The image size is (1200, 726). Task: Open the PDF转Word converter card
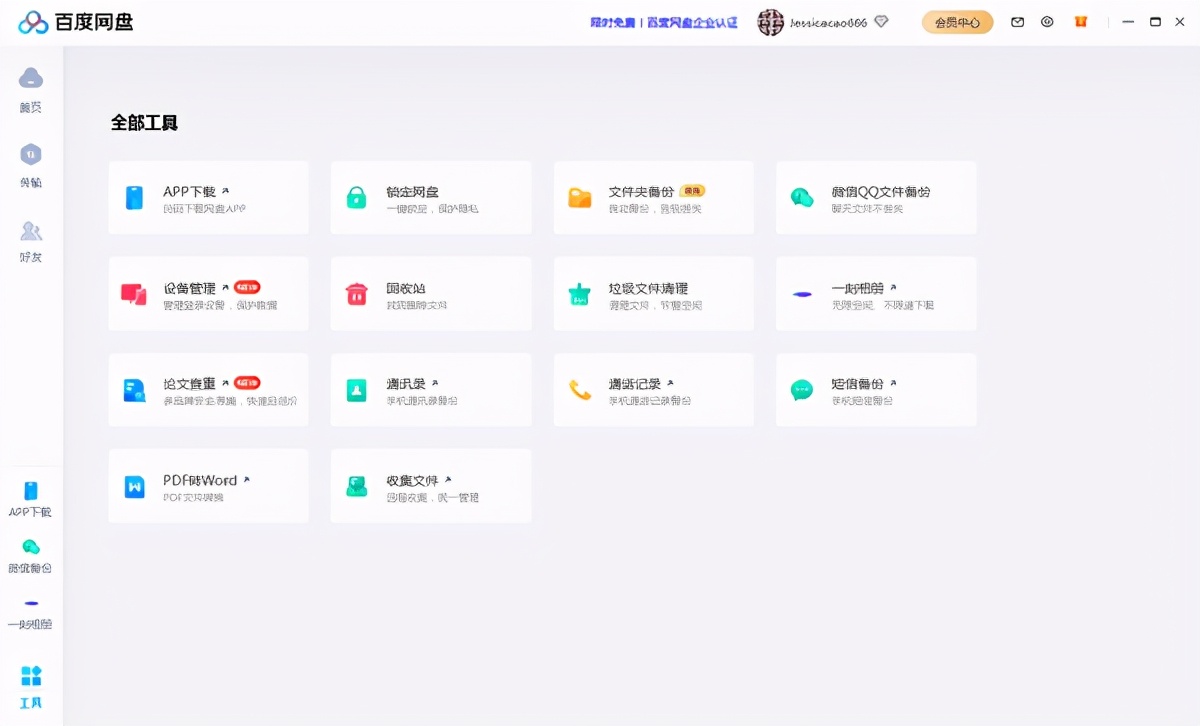point(208,486)
